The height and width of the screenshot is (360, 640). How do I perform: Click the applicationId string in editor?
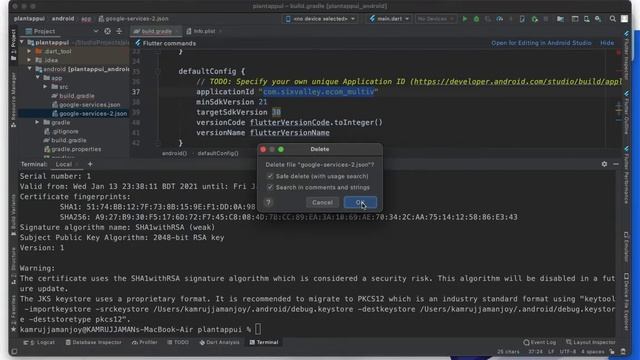point(318,92)
